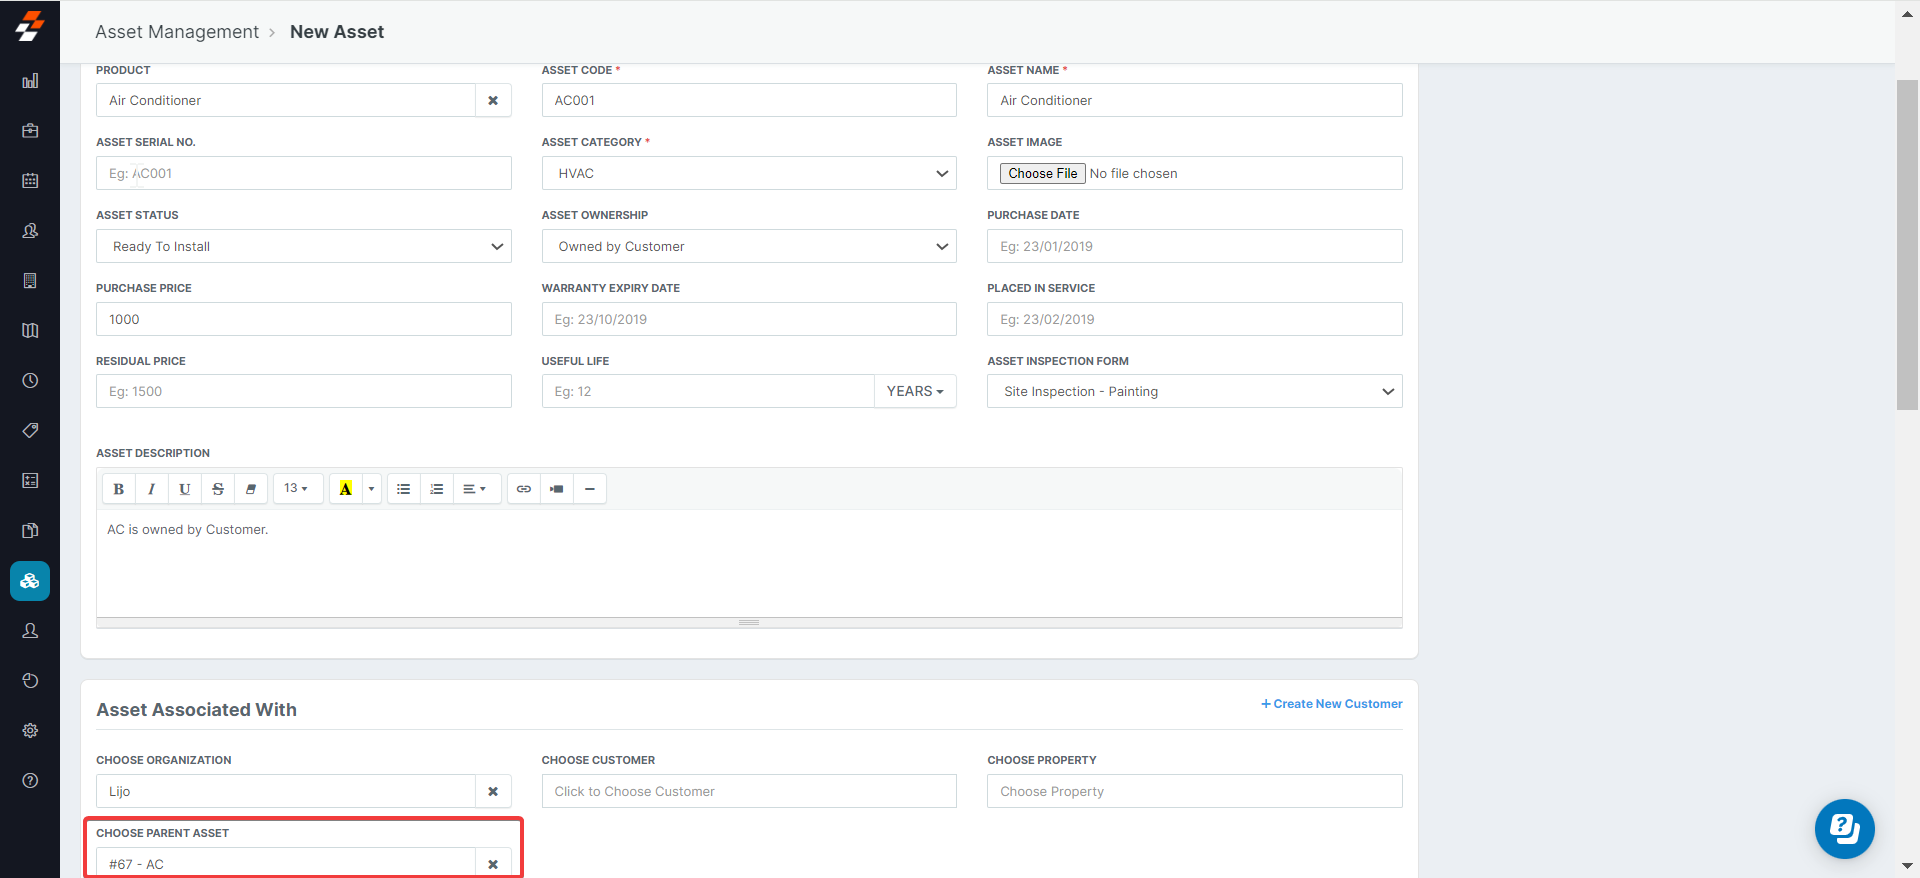Click the eraser remove-formatting icon

[251, 489]
